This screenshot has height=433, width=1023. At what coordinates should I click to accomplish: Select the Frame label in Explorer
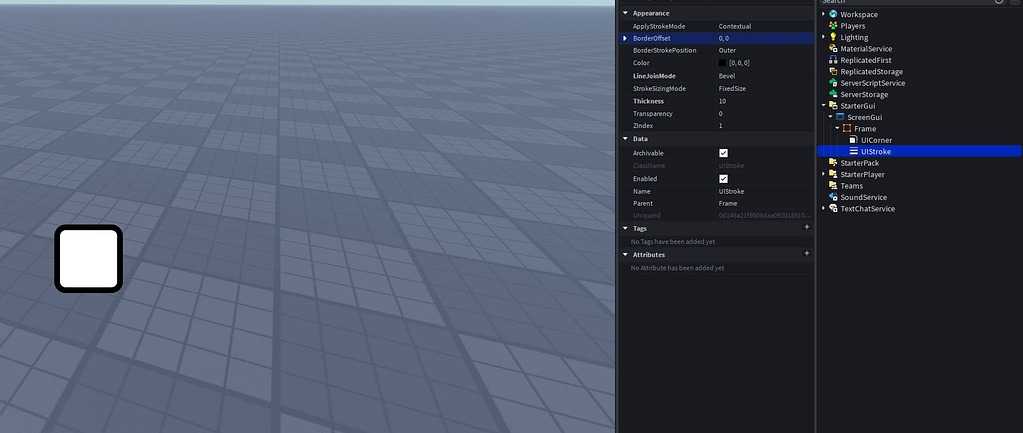pos(865,128)
